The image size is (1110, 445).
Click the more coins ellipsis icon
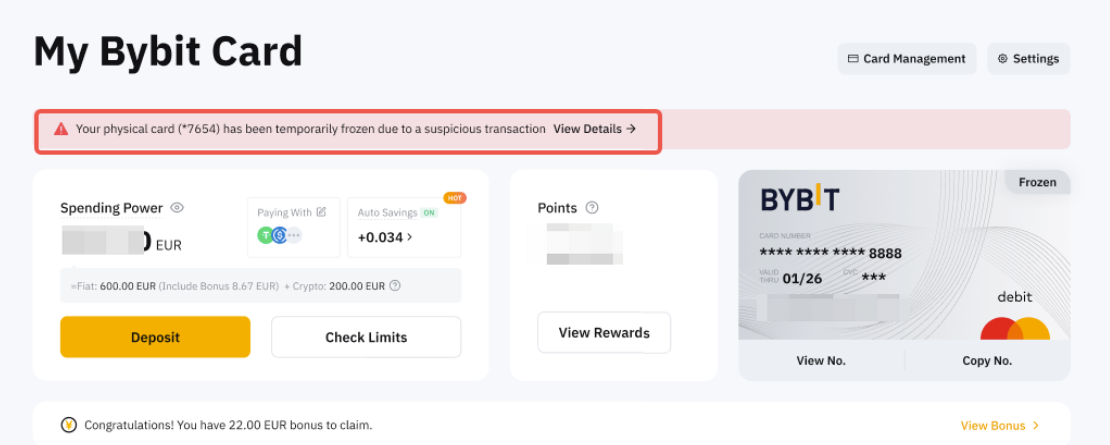click(294, 236)
